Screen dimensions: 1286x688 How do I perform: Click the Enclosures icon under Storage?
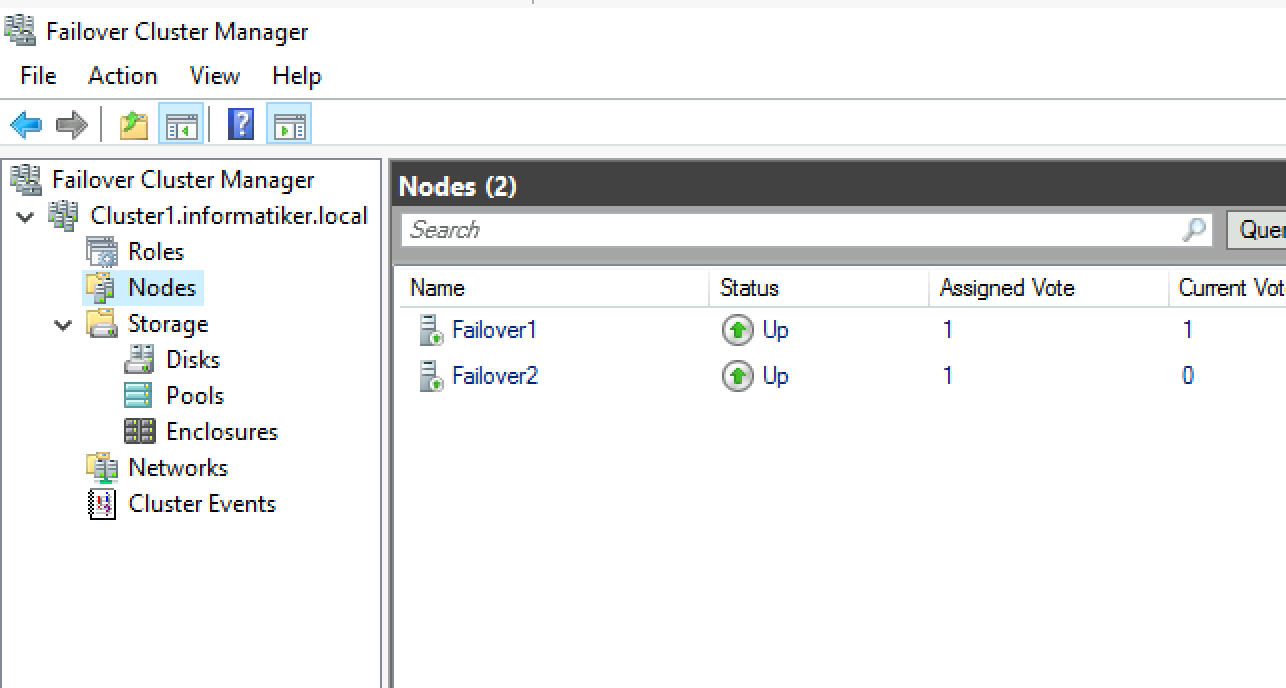tap(139, 431)
